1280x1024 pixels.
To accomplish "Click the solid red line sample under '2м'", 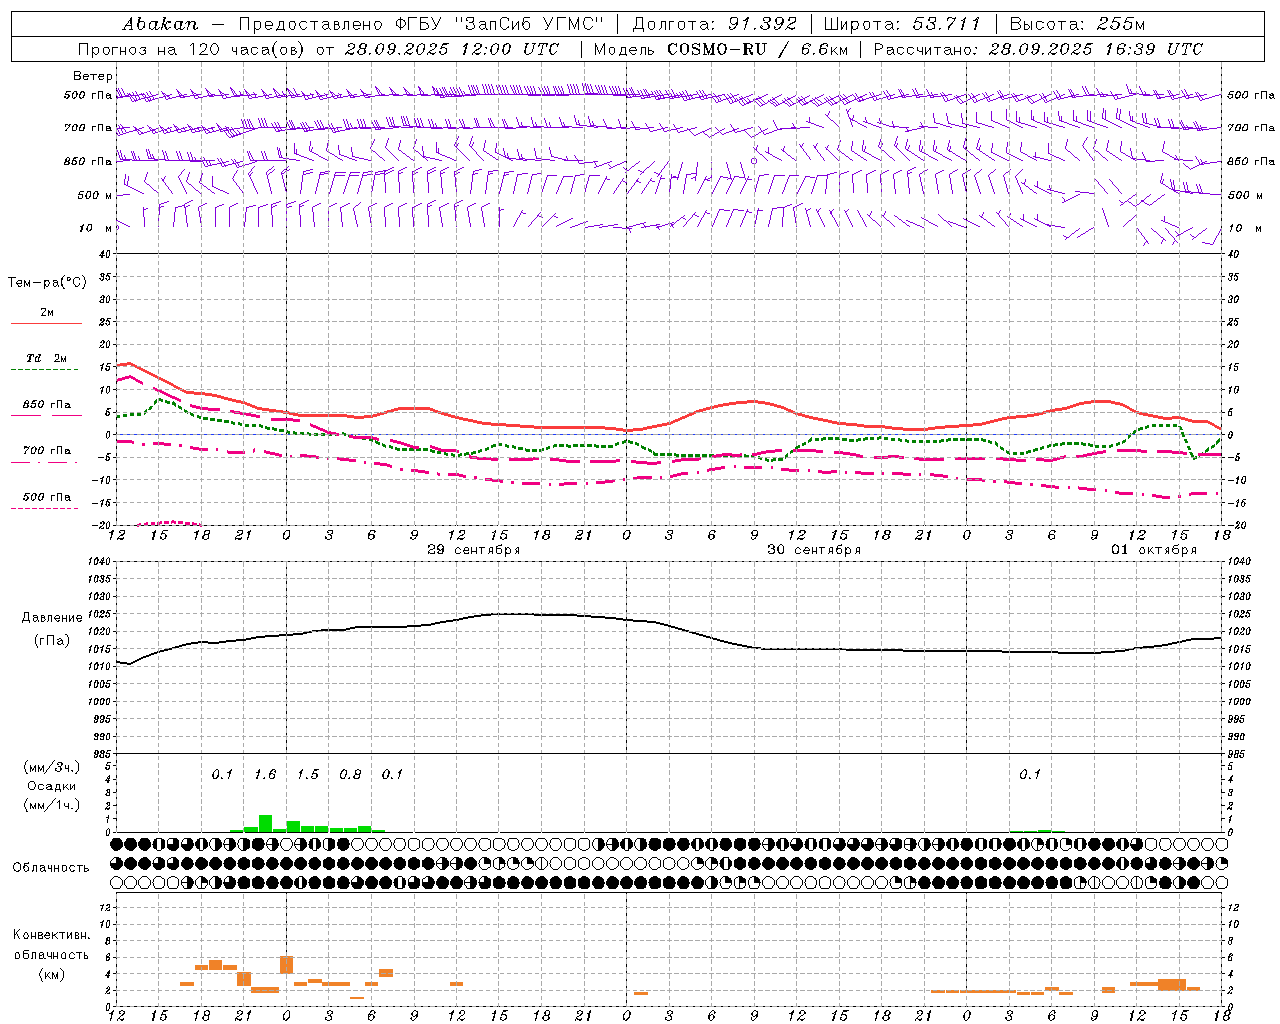I will click(x=46, y=323).
